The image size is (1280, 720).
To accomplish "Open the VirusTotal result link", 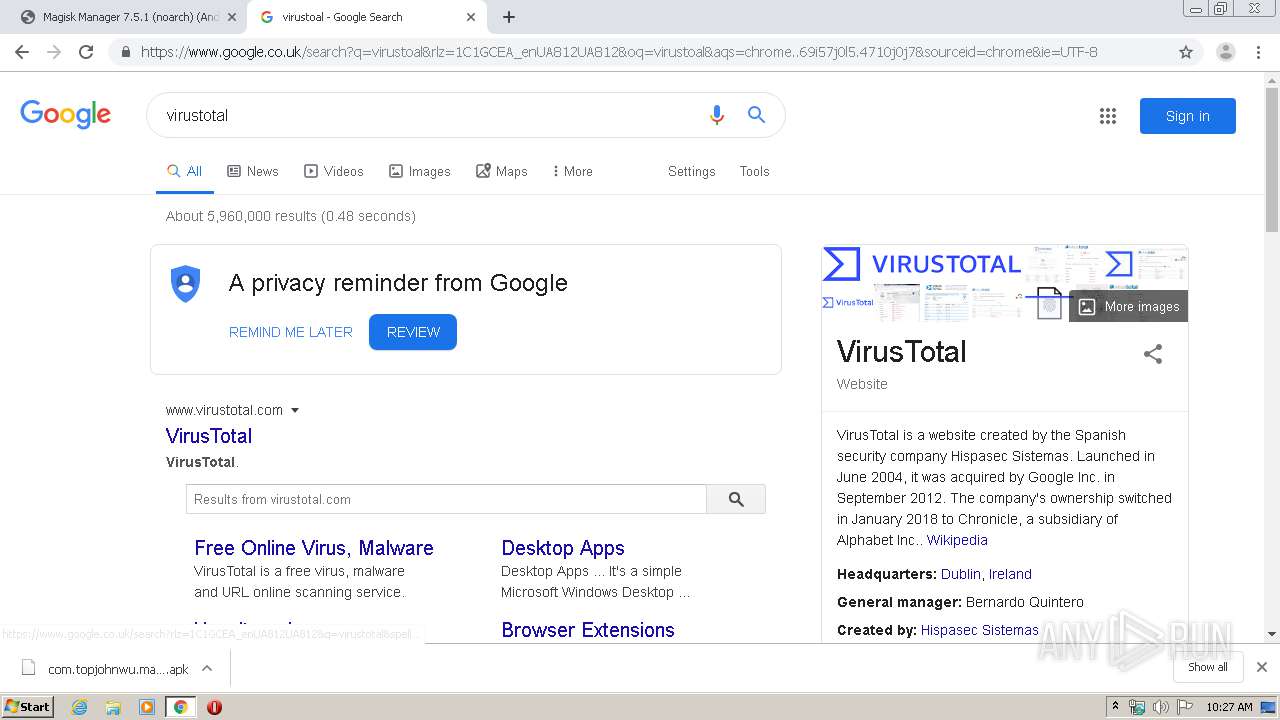I will point(209,436).
